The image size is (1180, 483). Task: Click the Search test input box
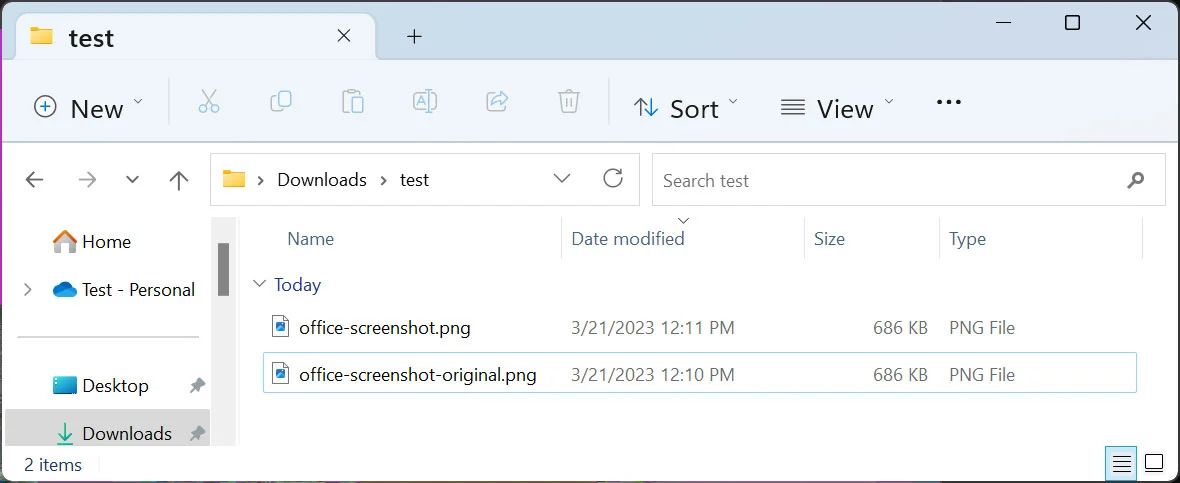890,180
